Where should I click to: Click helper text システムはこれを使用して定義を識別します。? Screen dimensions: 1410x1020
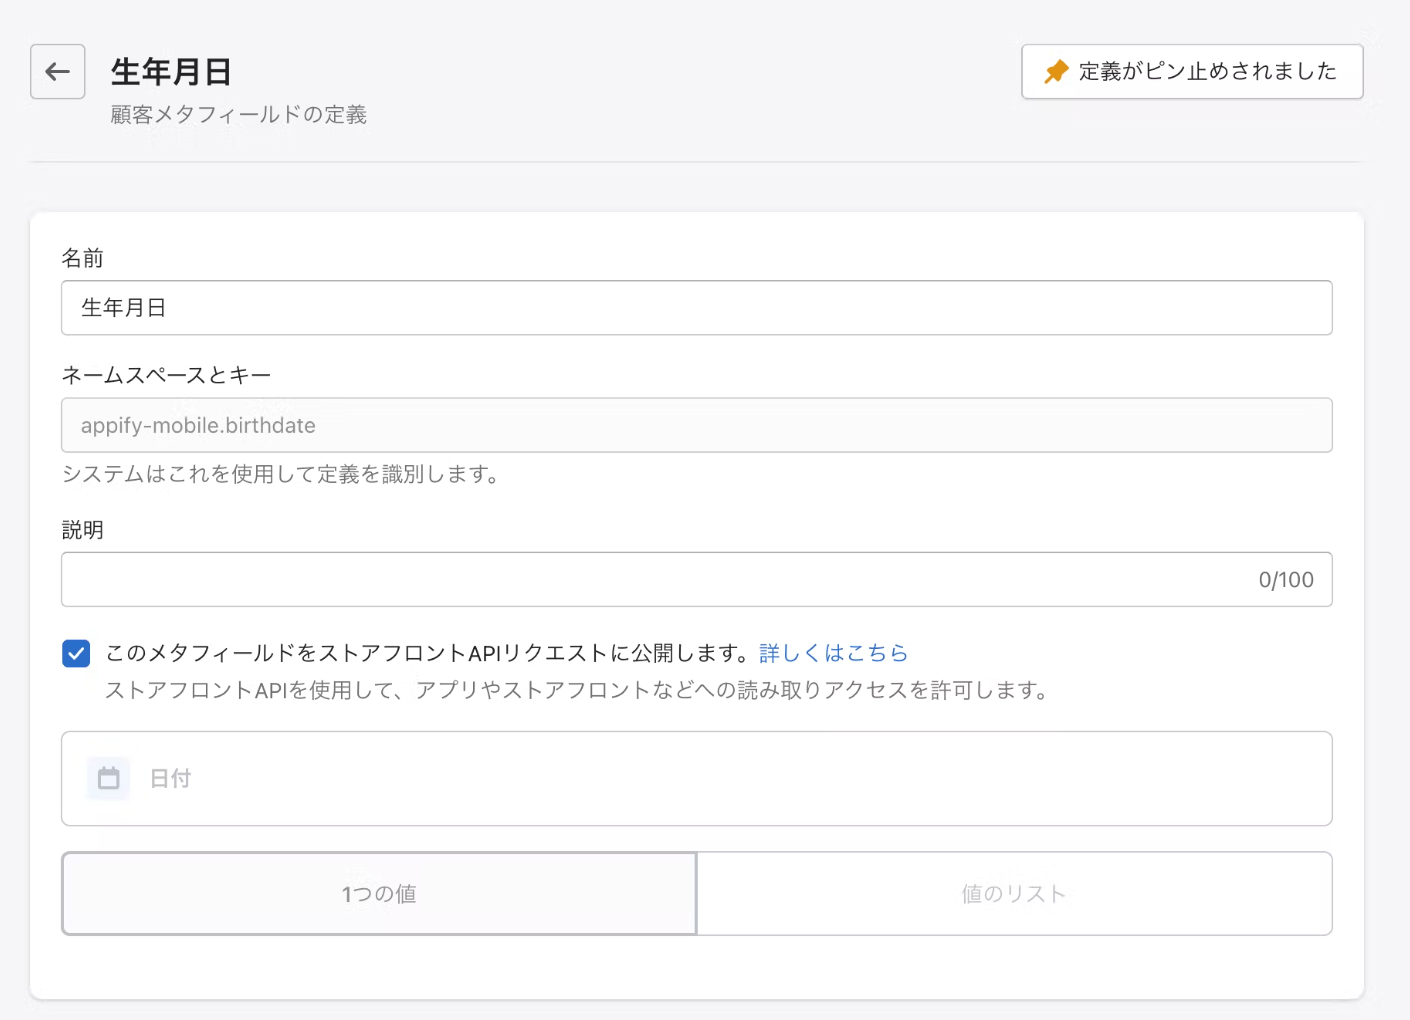280,474
